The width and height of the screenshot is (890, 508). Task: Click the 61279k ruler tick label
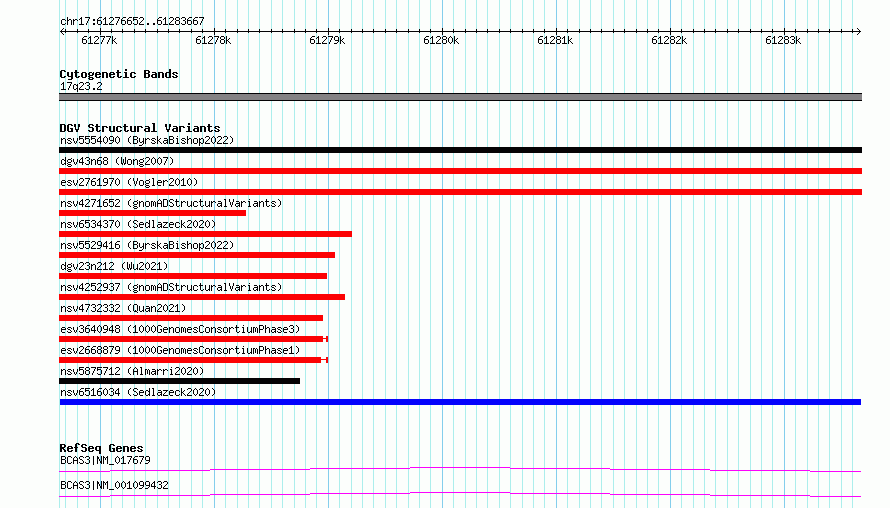328,40
